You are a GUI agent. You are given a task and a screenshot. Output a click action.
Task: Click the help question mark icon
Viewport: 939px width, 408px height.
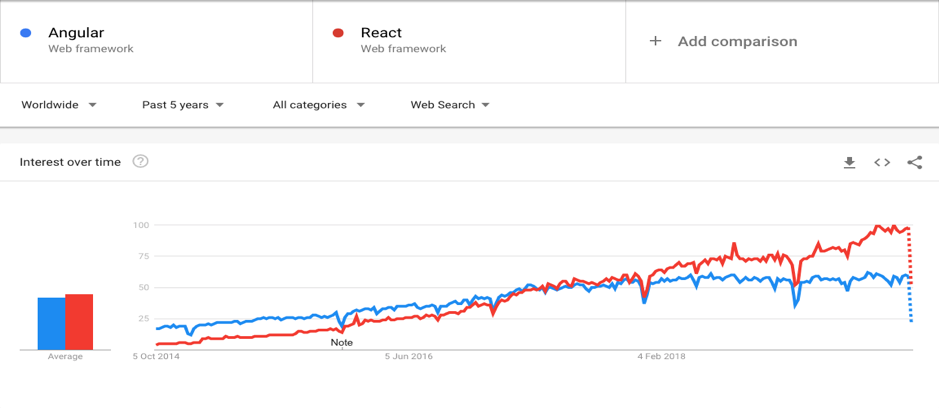click(x=141, y=162)
